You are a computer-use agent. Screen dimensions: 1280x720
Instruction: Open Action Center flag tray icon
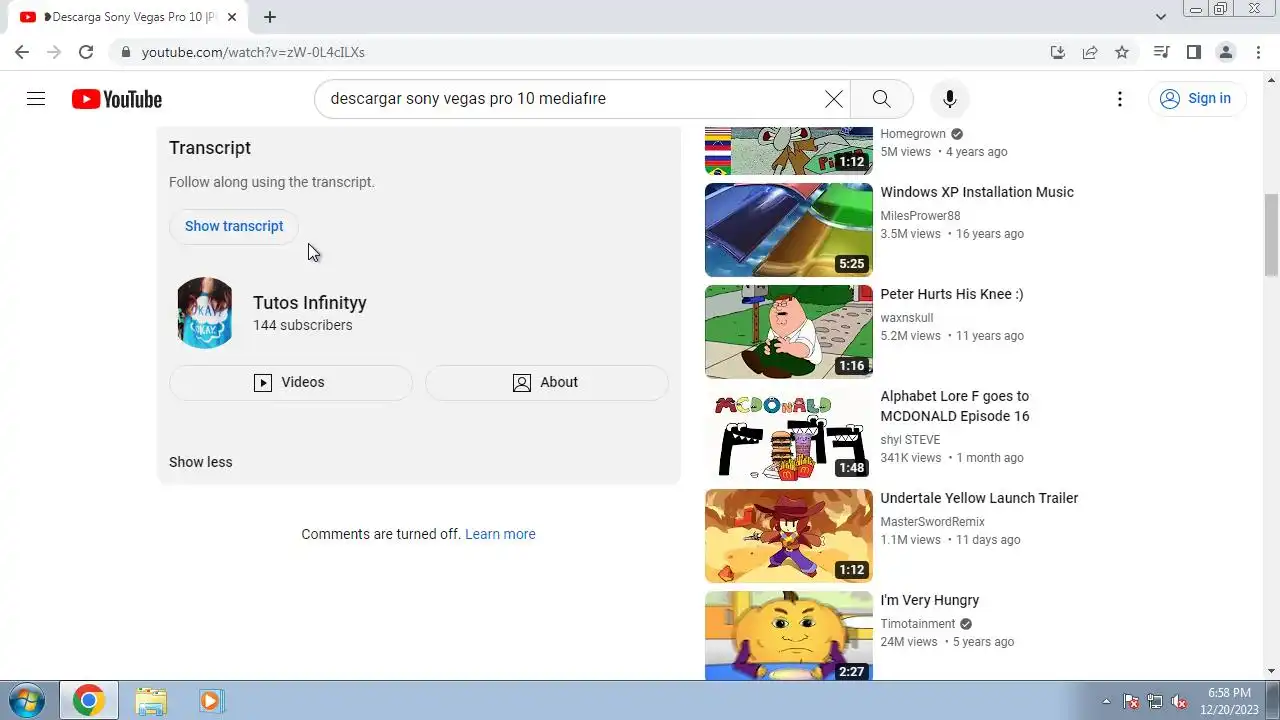coord(1132,701)
